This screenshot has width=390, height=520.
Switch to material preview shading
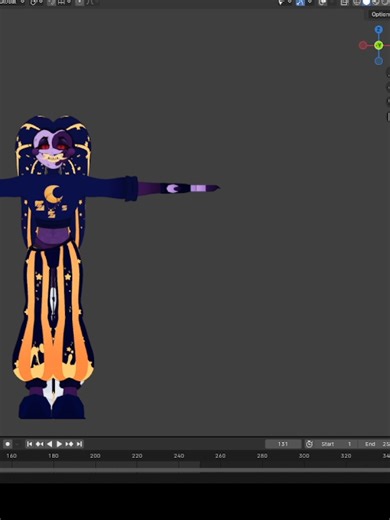click(376, 2)
